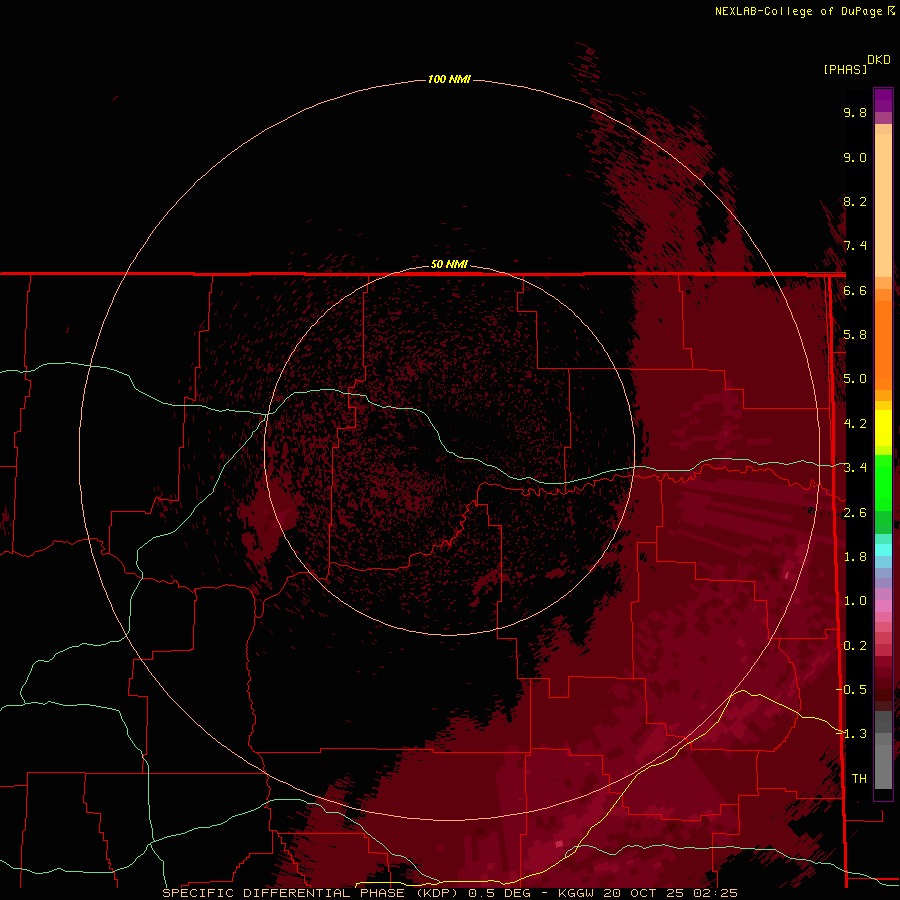Pick the pink band of the color bar
This screenshot has height=900, width=900.
pos(883,607)
